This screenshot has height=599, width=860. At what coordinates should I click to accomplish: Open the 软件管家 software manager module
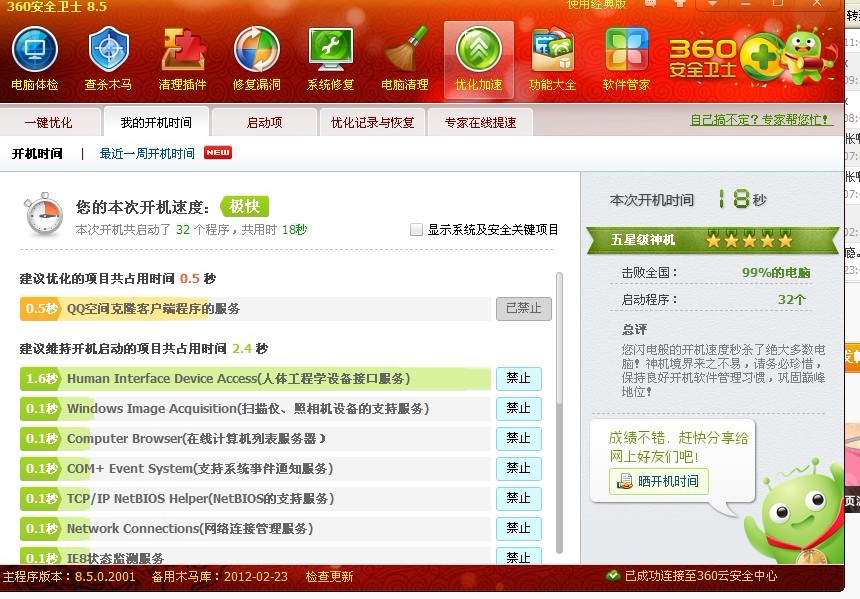(626, 59)
